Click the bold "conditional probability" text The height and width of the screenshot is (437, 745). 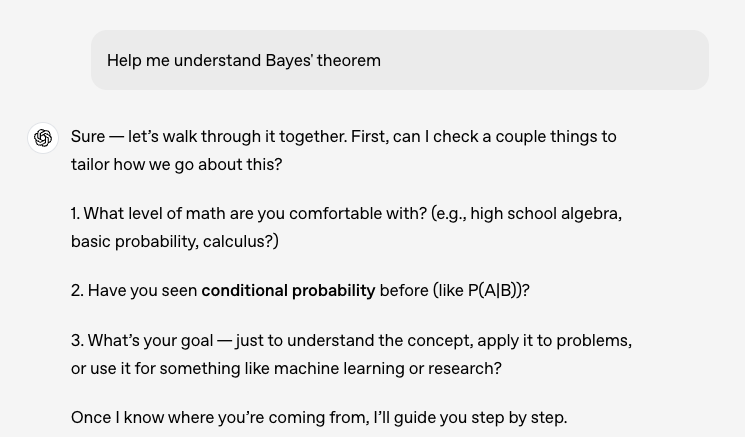(x=288, y=291)
